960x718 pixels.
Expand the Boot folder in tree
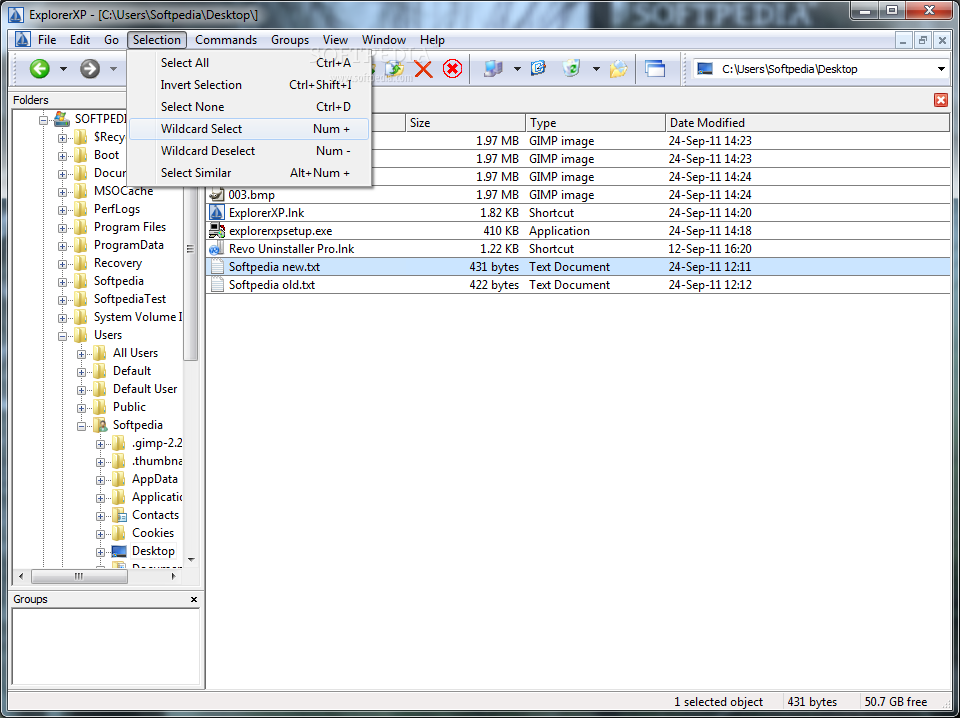tap(62, 156)
